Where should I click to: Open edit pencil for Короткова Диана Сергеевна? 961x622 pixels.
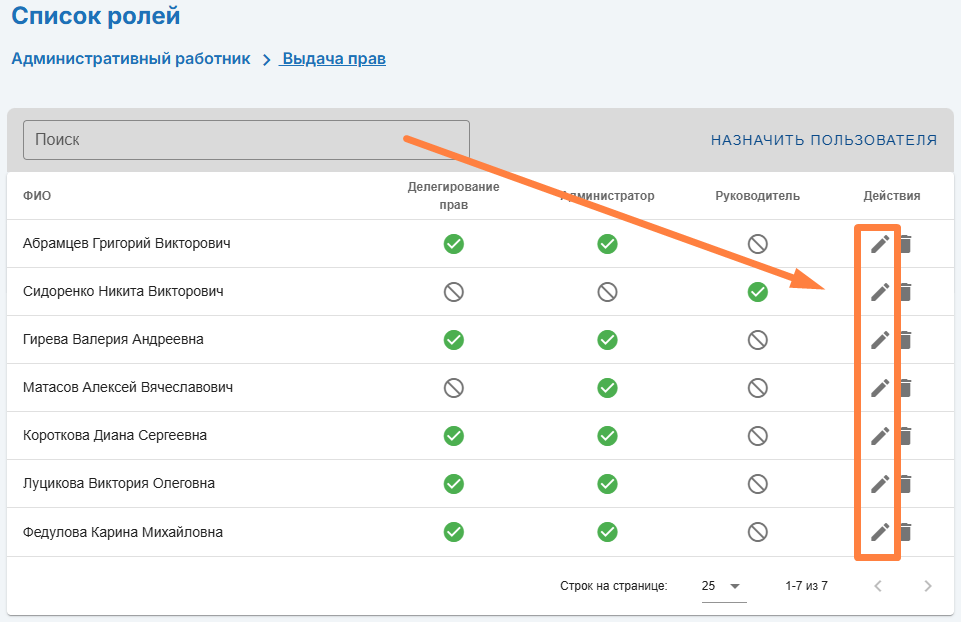[x=880, y=436]
